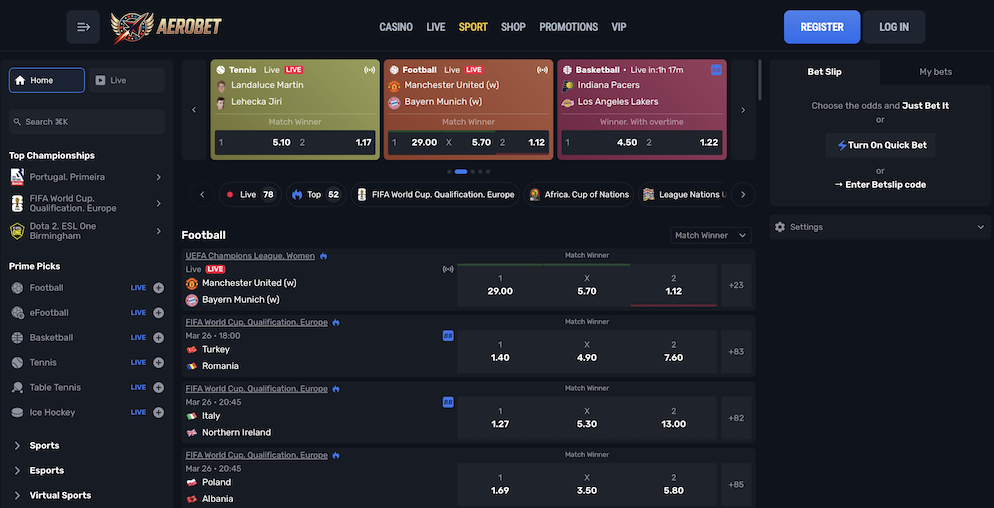994x508 pixels.
Task: Click the REGISTER button
Action: 822,27
